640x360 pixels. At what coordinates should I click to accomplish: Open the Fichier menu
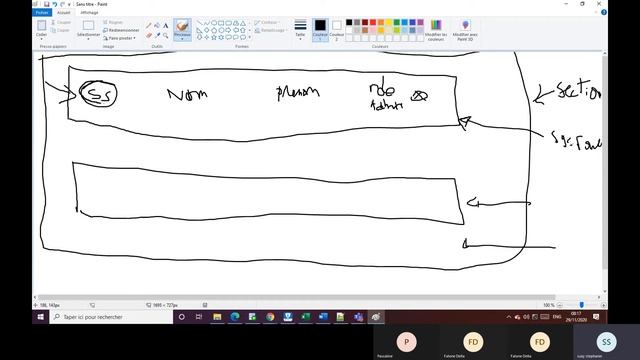tap(42, 13)
